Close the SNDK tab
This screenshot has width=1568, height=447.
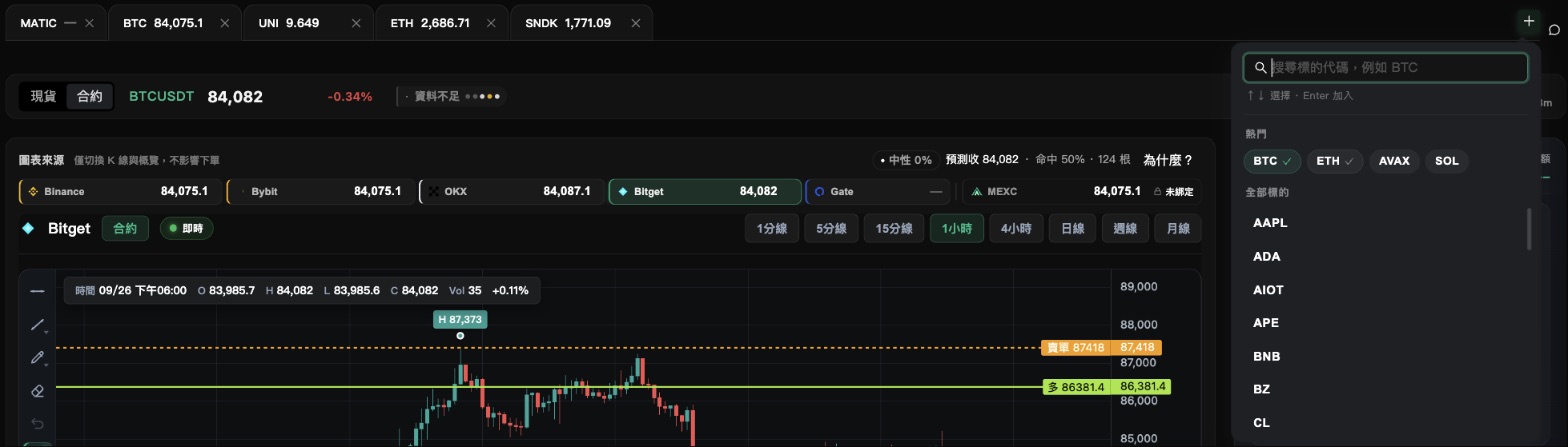pyautogui.click(x=635, y=23)
